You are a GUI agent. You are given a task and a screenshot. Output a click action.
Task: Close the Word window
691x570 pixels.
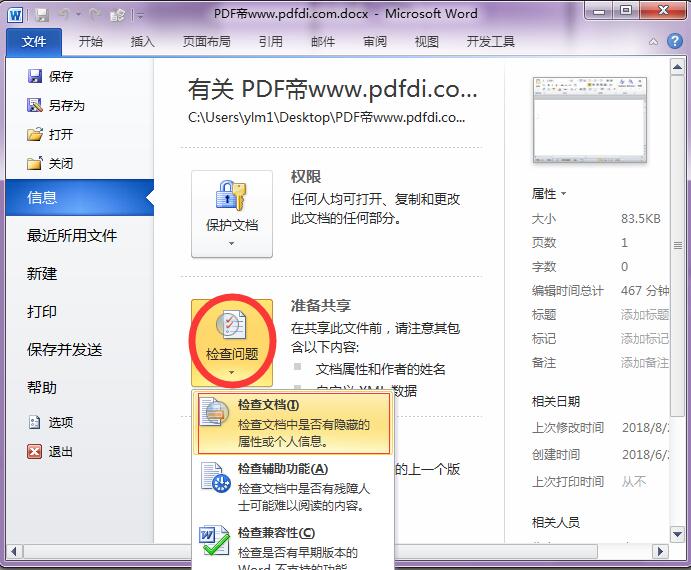(x=663, y=11)
